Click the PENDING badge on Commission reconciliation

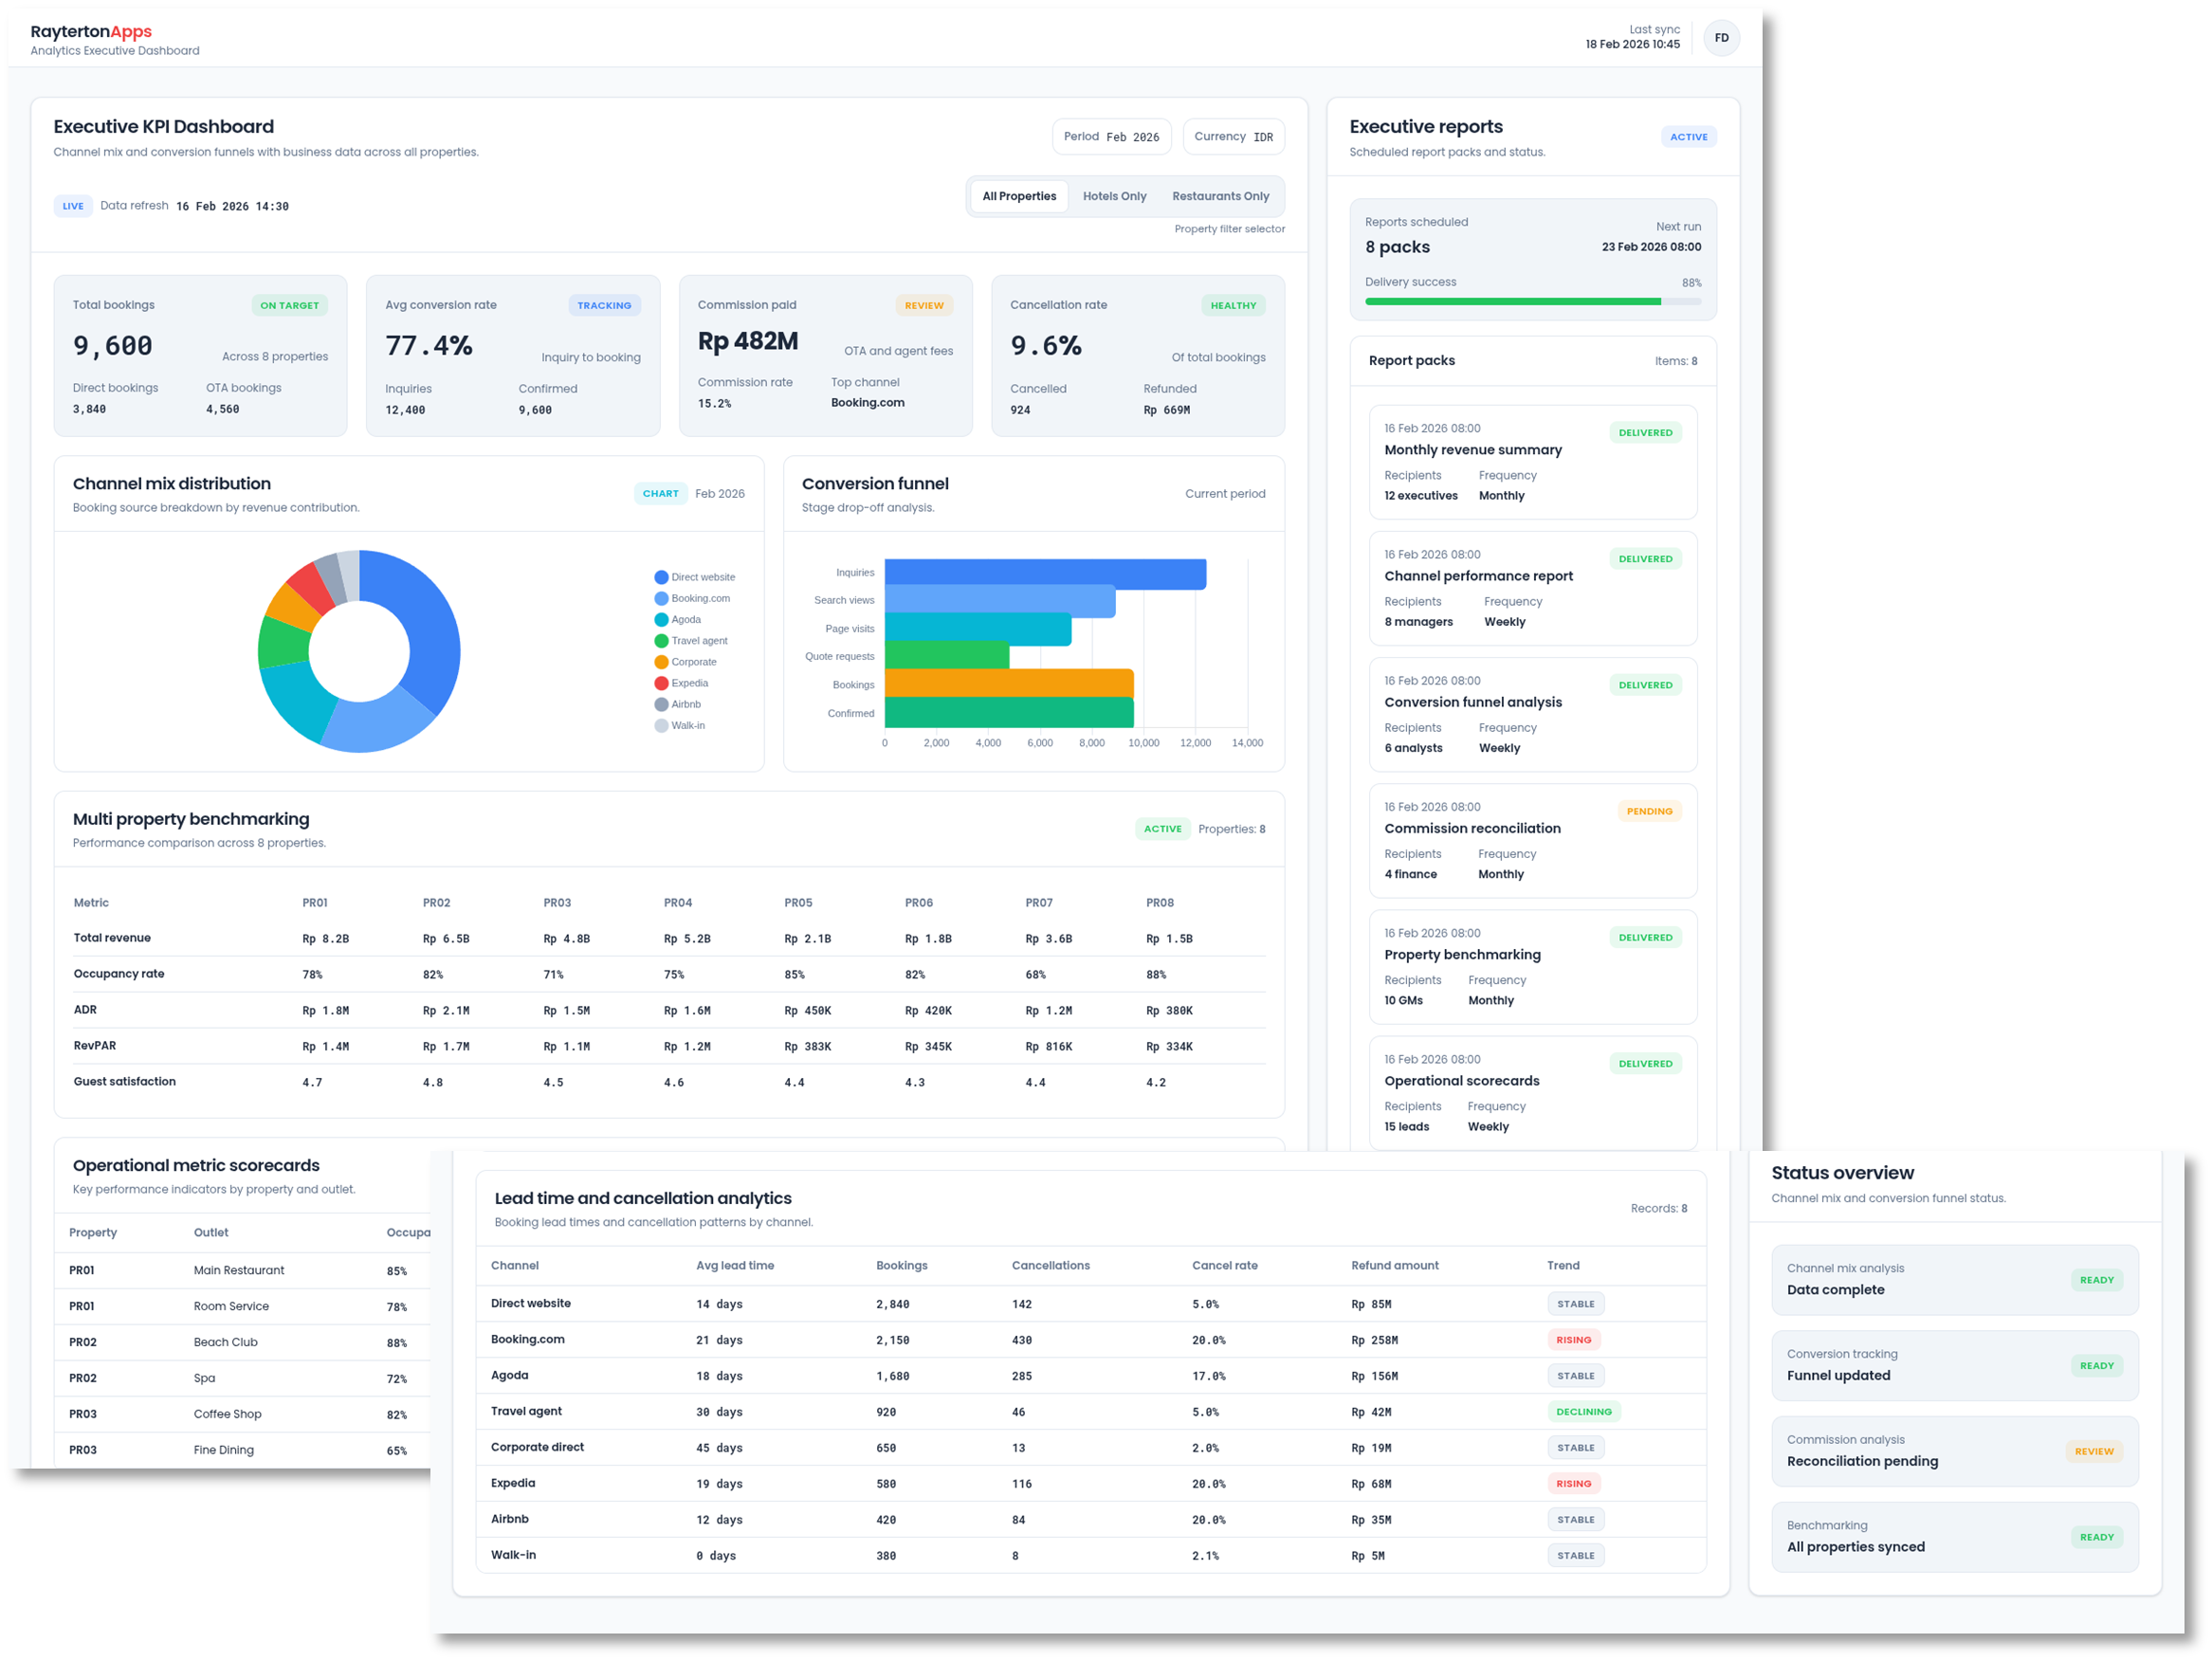(1649, 811)
